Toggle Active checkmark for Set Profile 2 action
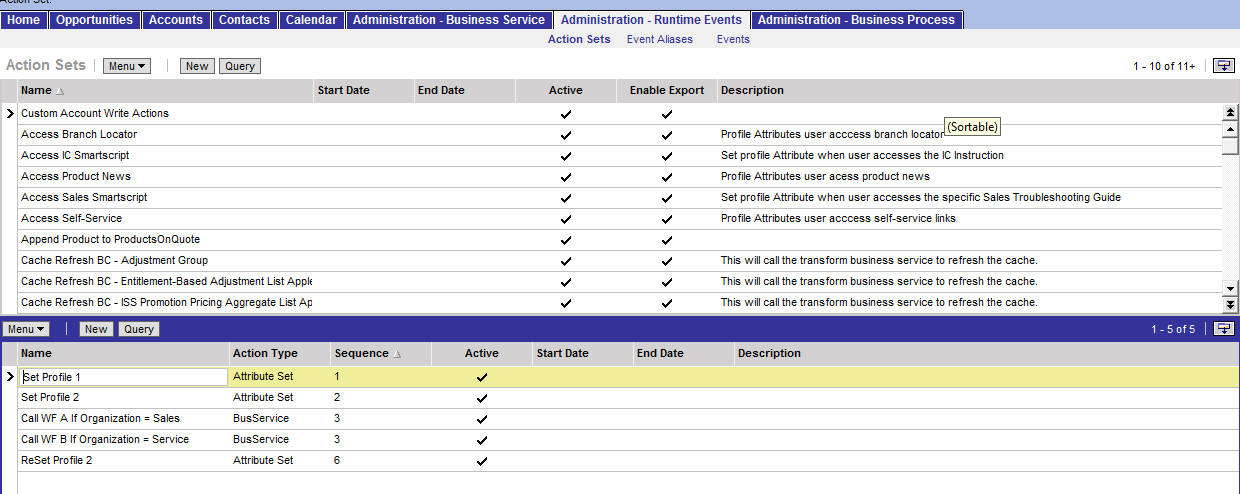The image size is (1240, 494). point(482,398)
